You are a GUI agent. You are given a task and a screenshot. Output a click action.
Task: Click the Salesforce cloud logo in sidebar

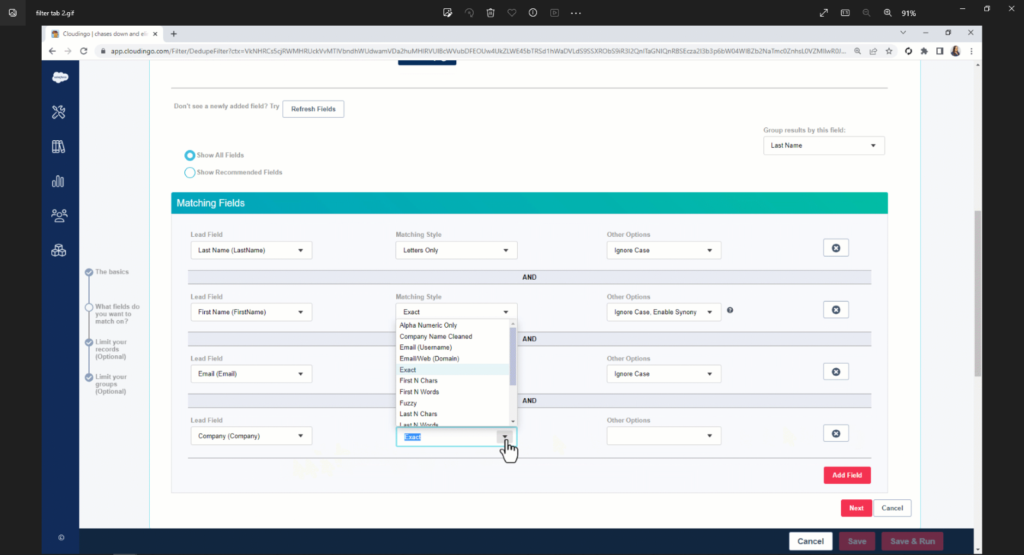coord(60,77)
